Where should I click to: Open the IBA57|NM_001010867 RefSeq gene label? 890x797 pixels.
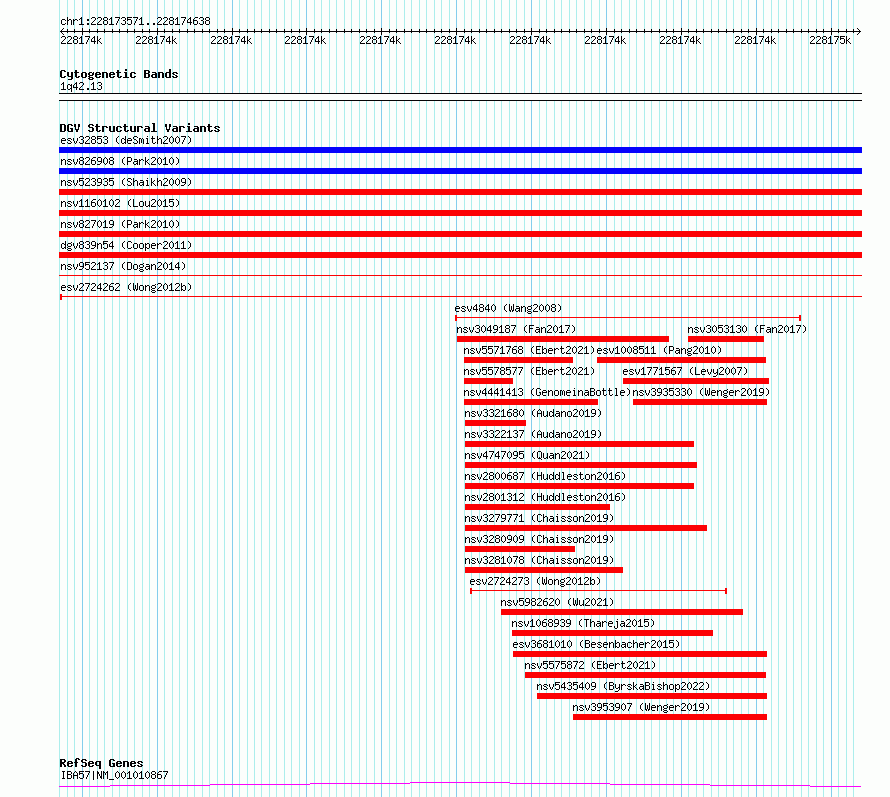(114, 775)
